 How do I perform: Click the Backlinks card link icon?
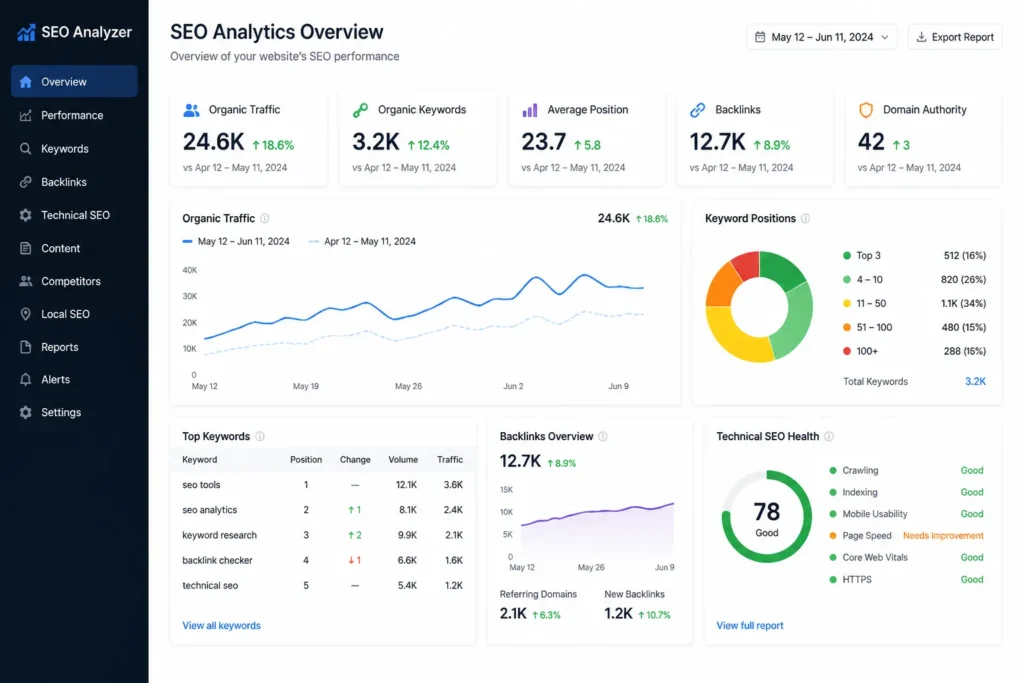pos(697,110)
